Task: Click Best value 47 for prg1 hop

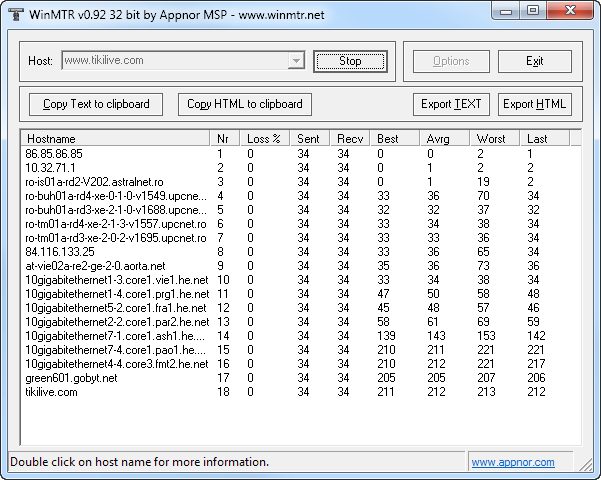Action: coord(383,294)
